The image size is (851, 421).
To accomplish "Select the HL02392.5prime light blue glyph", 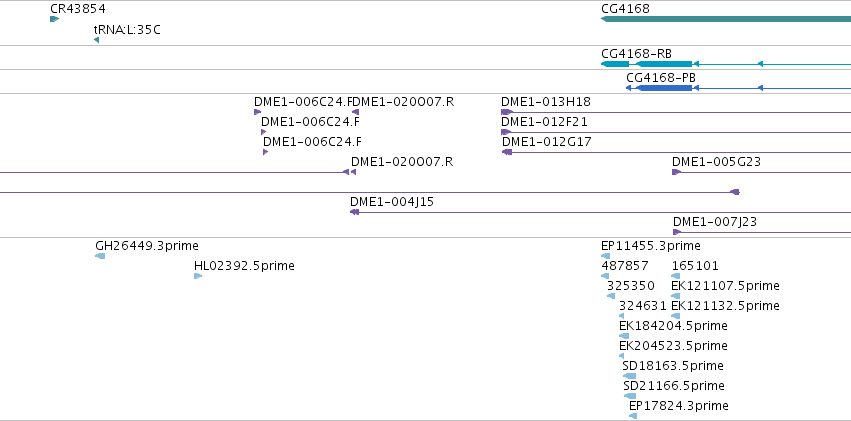I will click(198, 276).
